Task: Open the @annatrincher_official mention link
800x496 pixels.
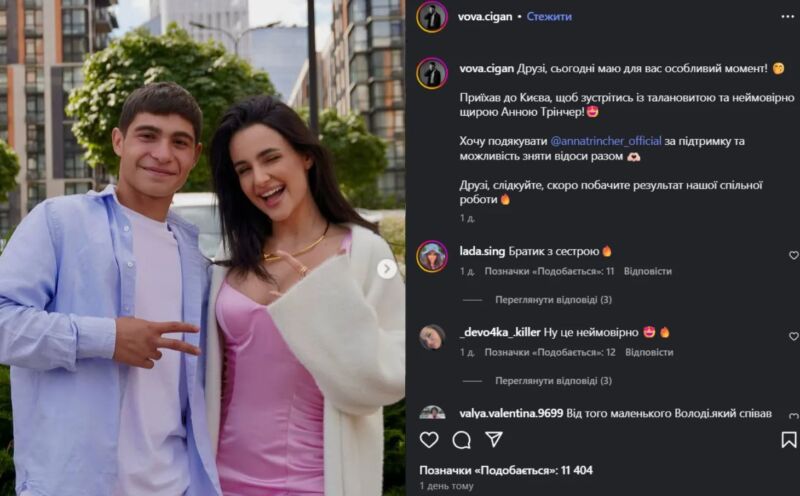Action: click(606, 141)
